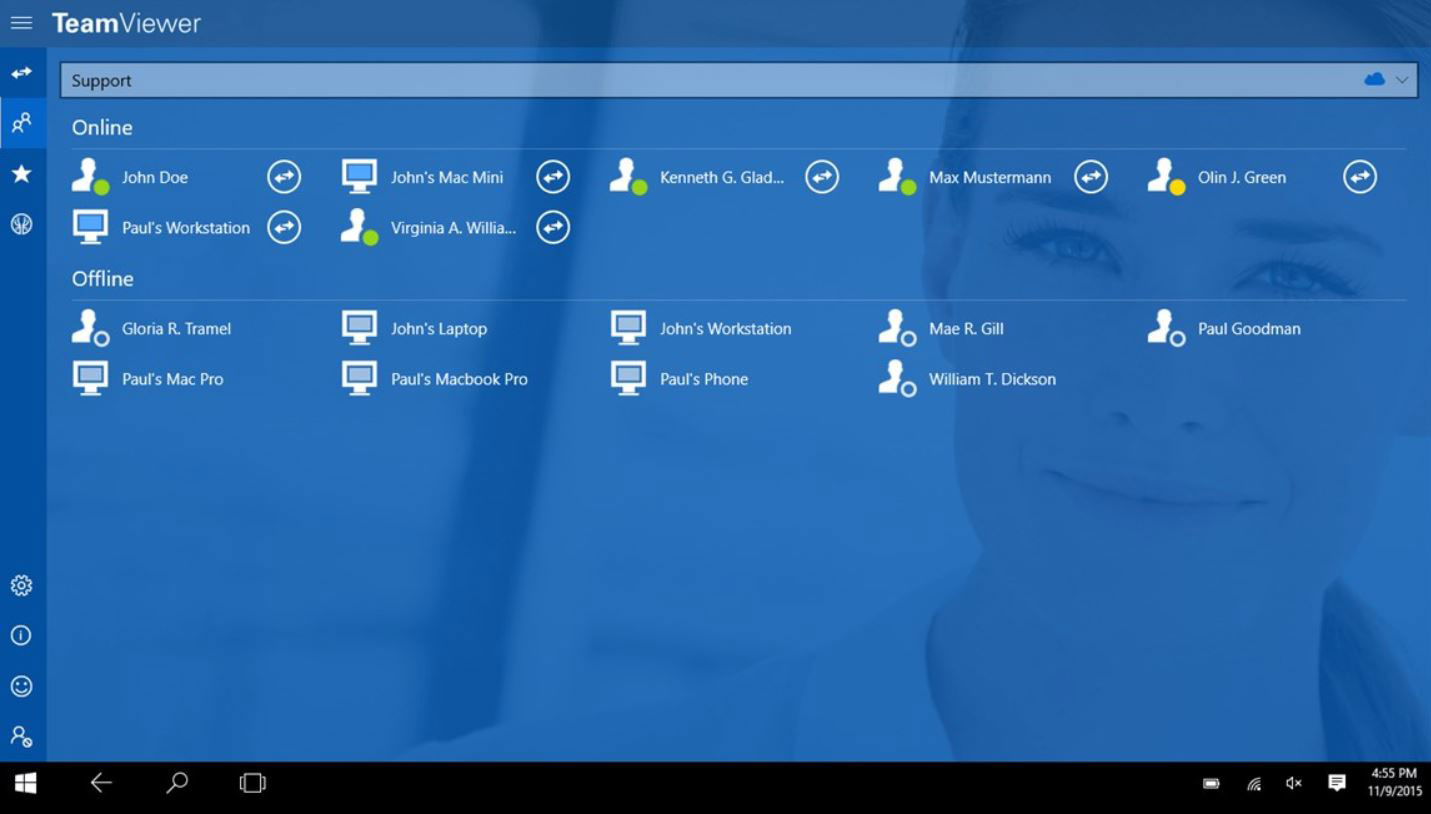Open TeamViewer settings via gear icon

point(21,586)
